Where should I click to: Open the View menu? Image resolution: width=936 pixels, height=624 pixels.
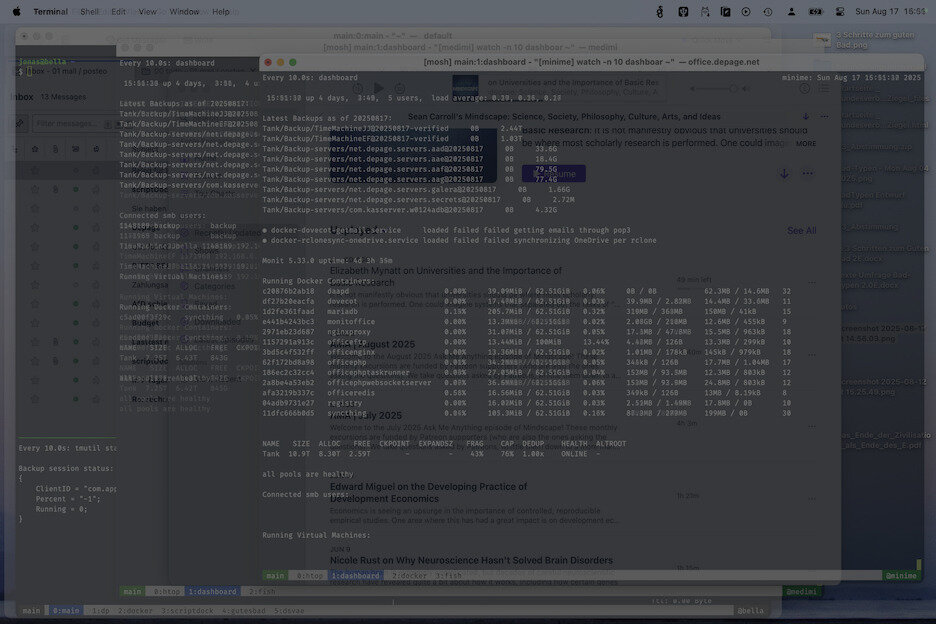[x=147, y=11]
